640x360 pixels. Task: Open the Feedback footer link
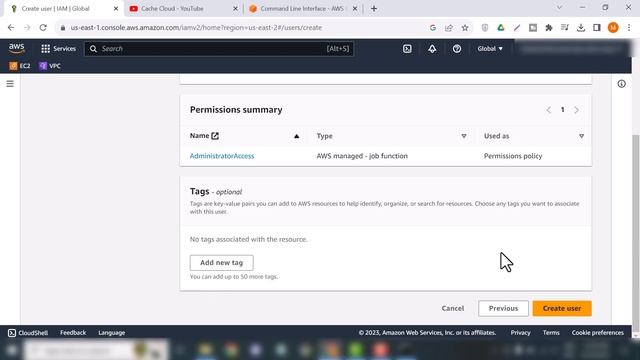(x=73, y=333)
